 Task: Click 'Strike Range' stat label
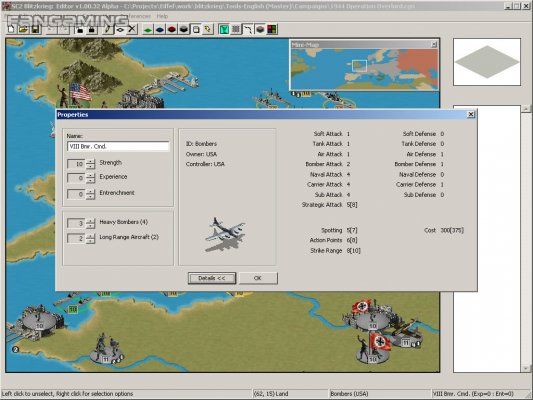pyautogui.click(x=326, y=251)
